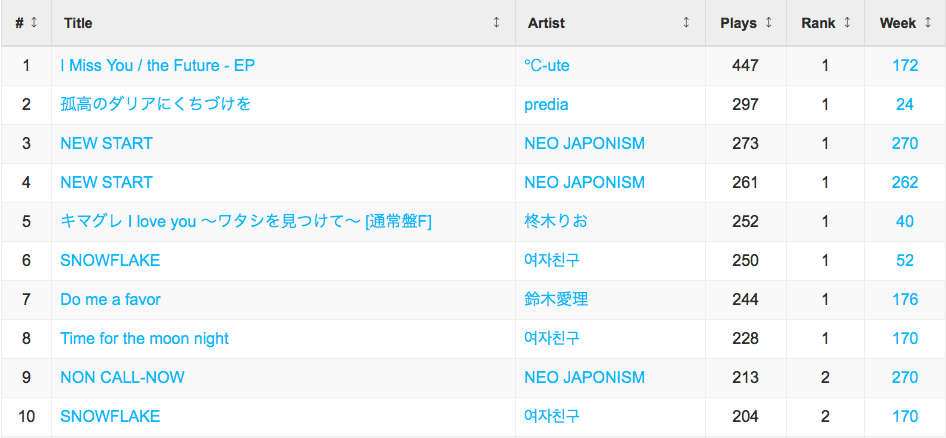The image size is (946, 438).
Task: Sort by the # column arrows
Action: click(x=34, y=23)
